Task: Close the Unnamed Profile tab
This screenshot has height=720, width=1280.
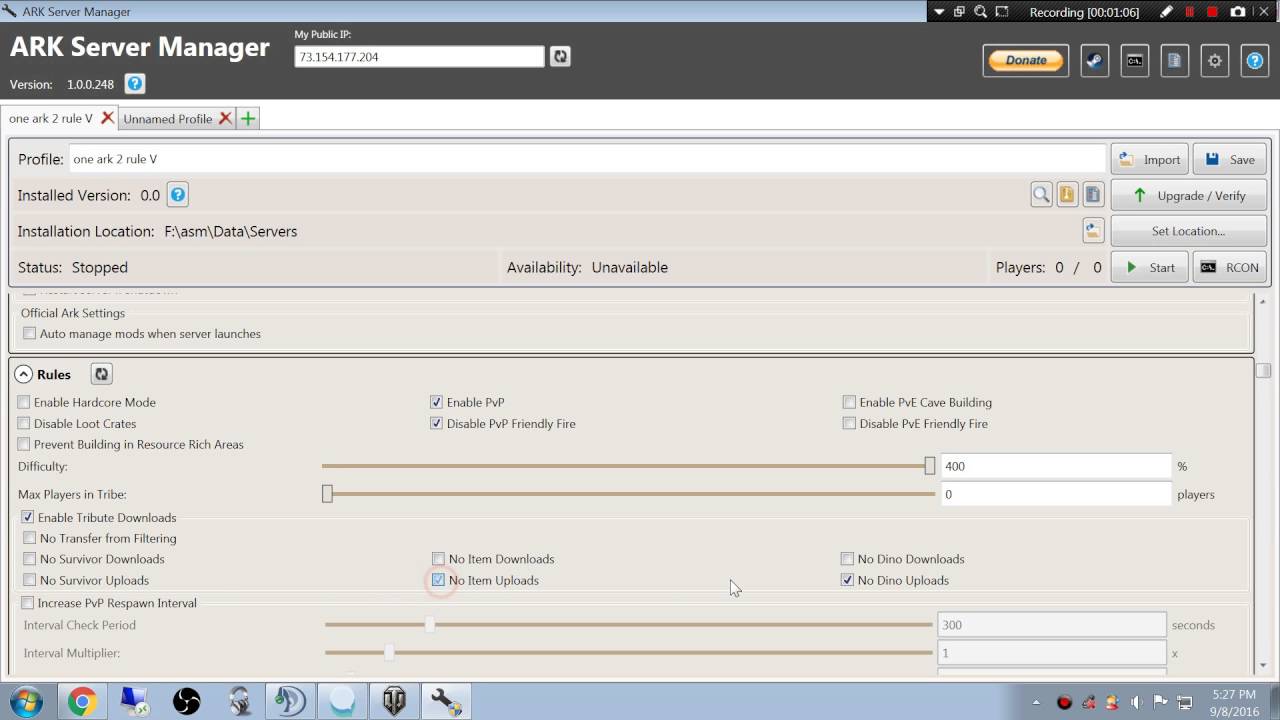Action: 225,118
